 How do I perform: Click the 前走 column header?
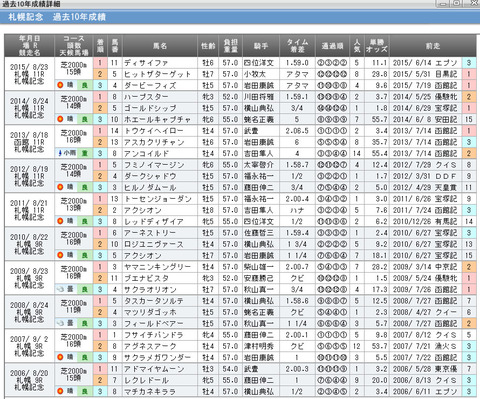433,46
